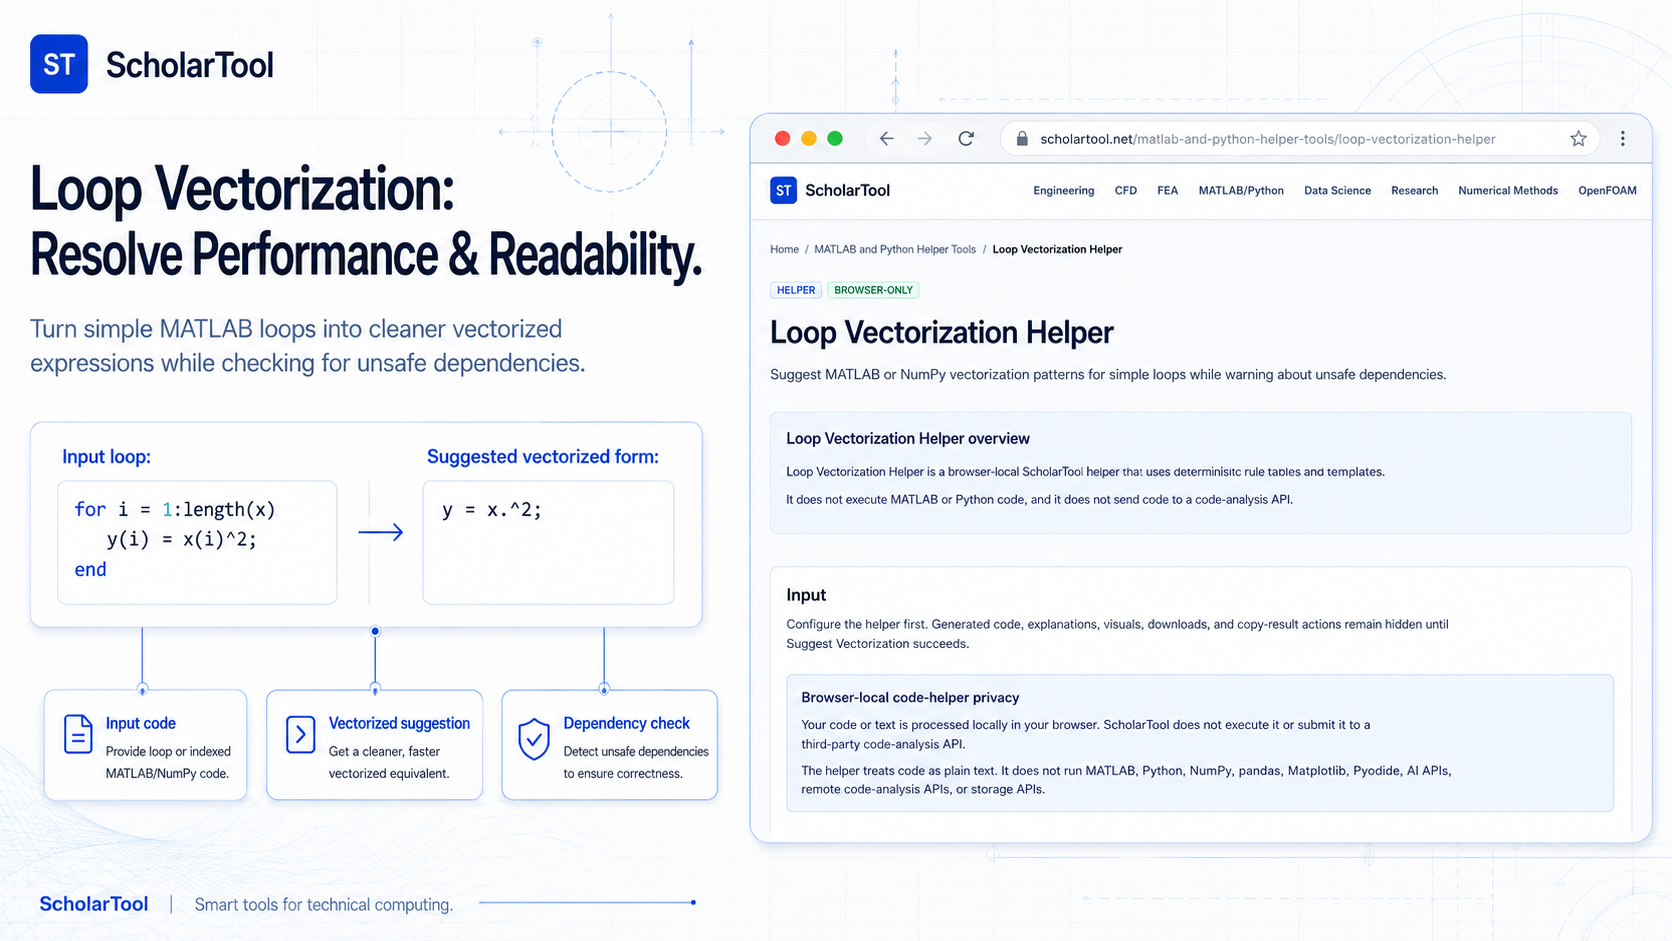Click the document icon on the Input code card

[78, 734]
